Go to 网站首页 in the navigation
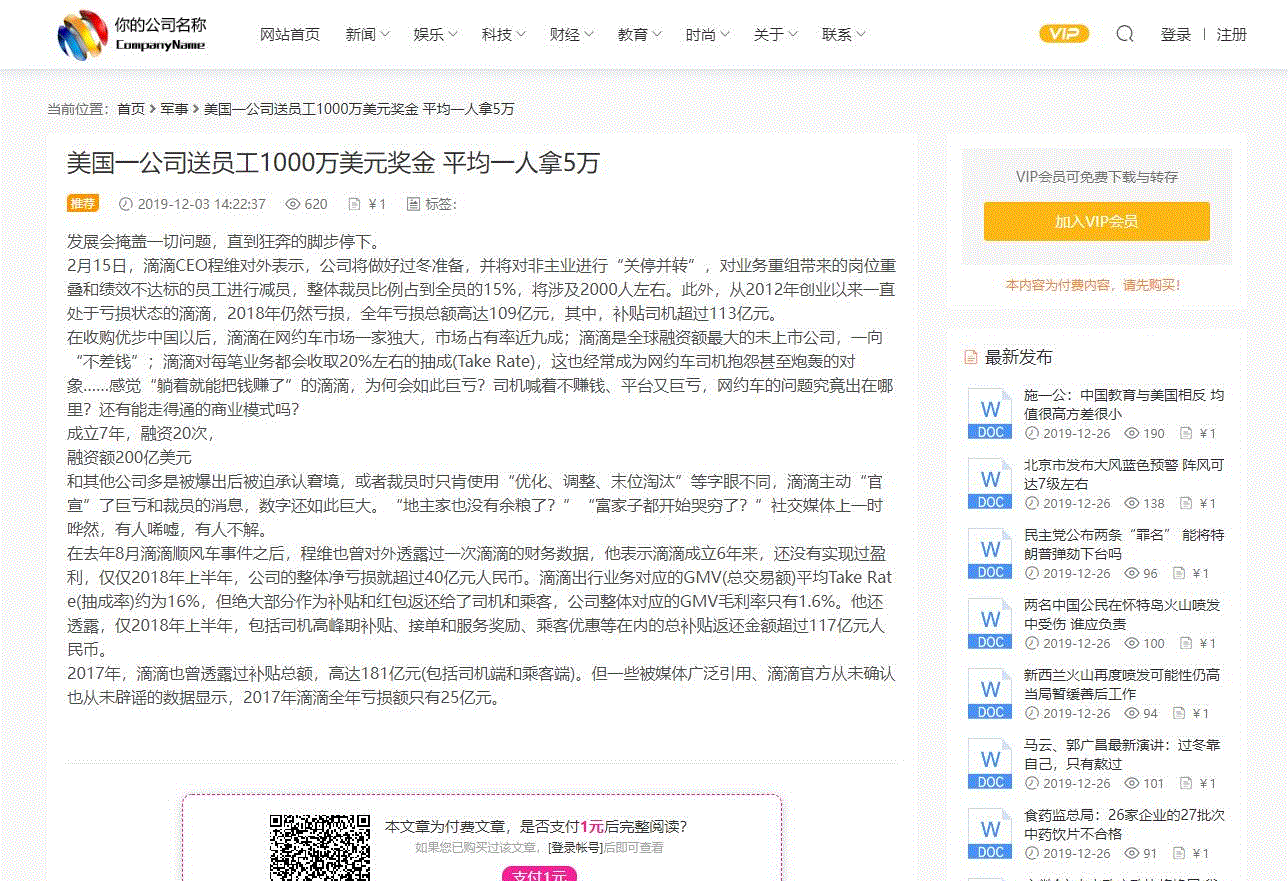The width and height of the screenshot is (1288, 881). 290,35
